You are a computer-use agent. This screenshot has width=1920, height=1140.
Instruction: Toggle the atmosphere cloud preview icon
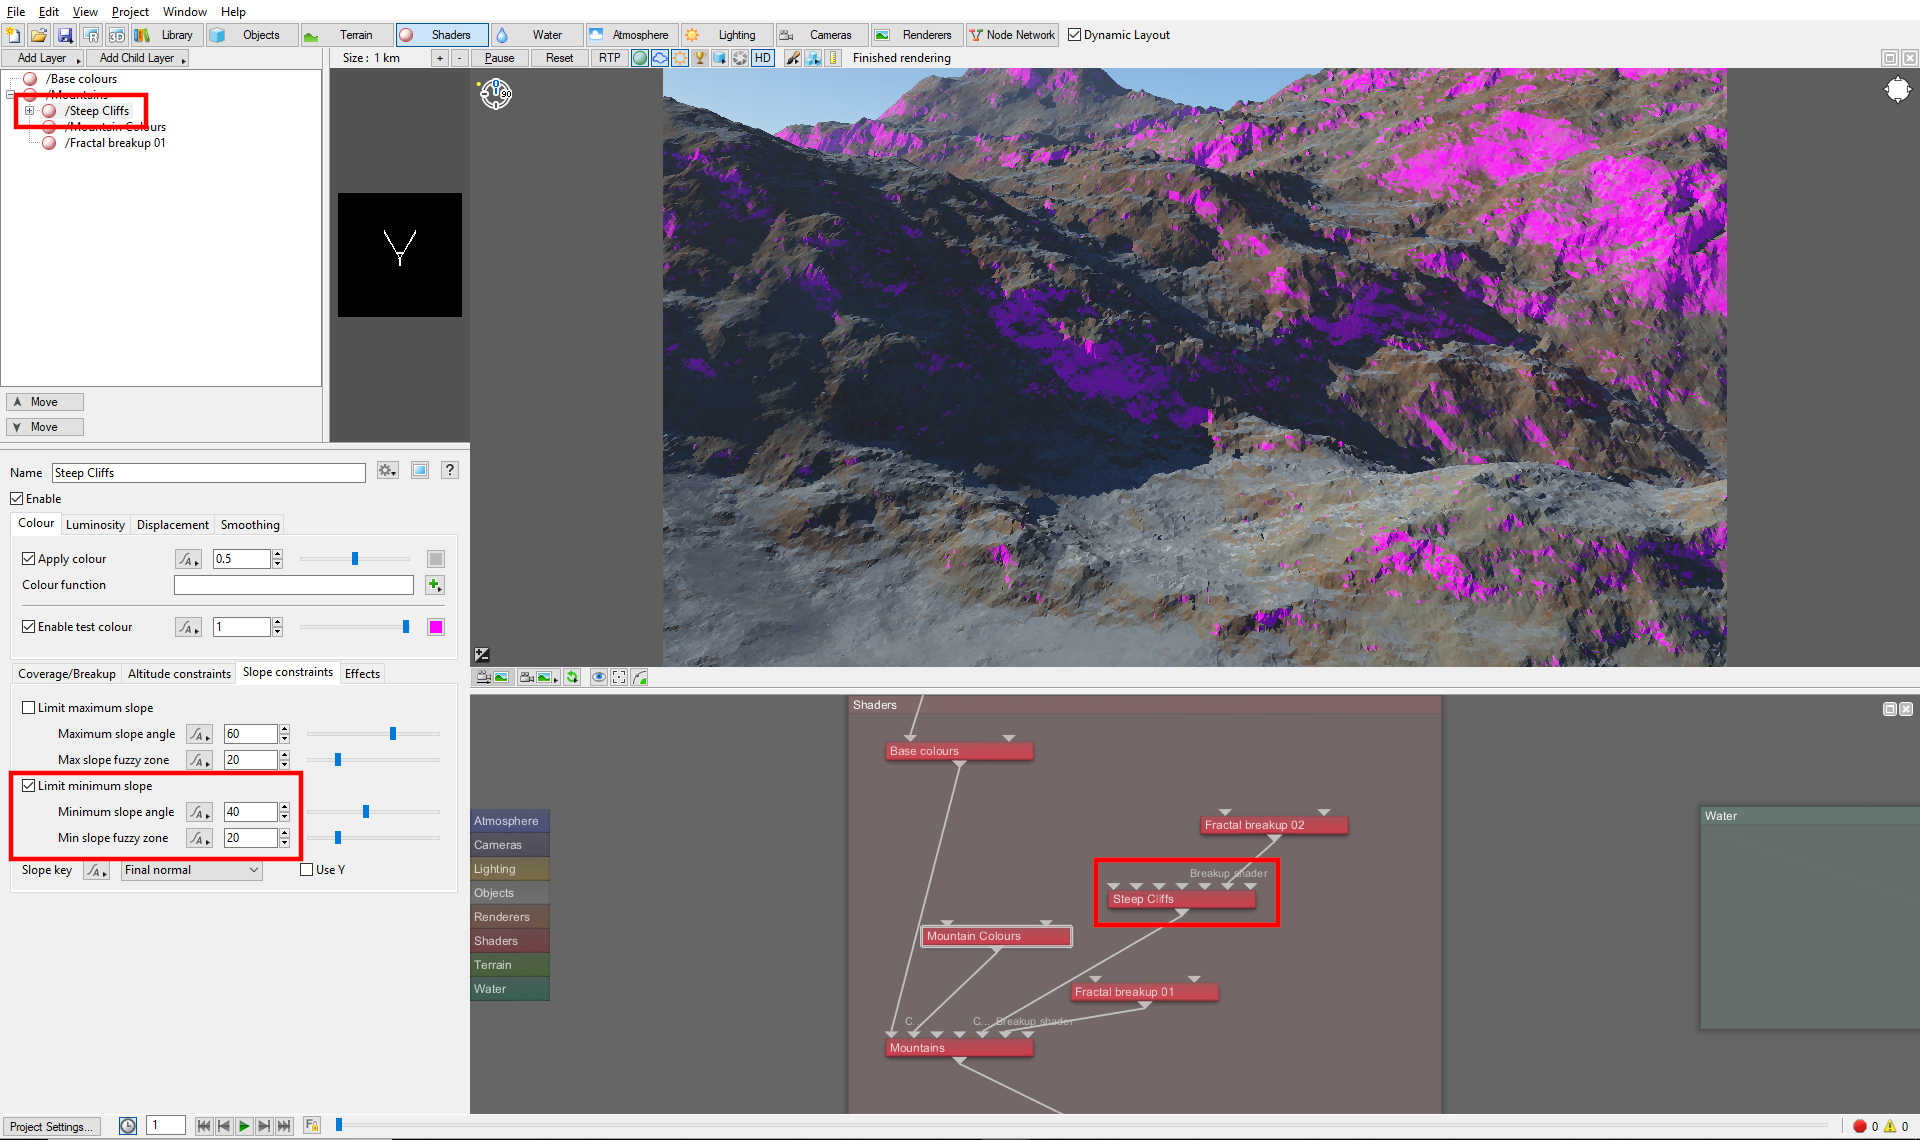[x=660, y=58]
